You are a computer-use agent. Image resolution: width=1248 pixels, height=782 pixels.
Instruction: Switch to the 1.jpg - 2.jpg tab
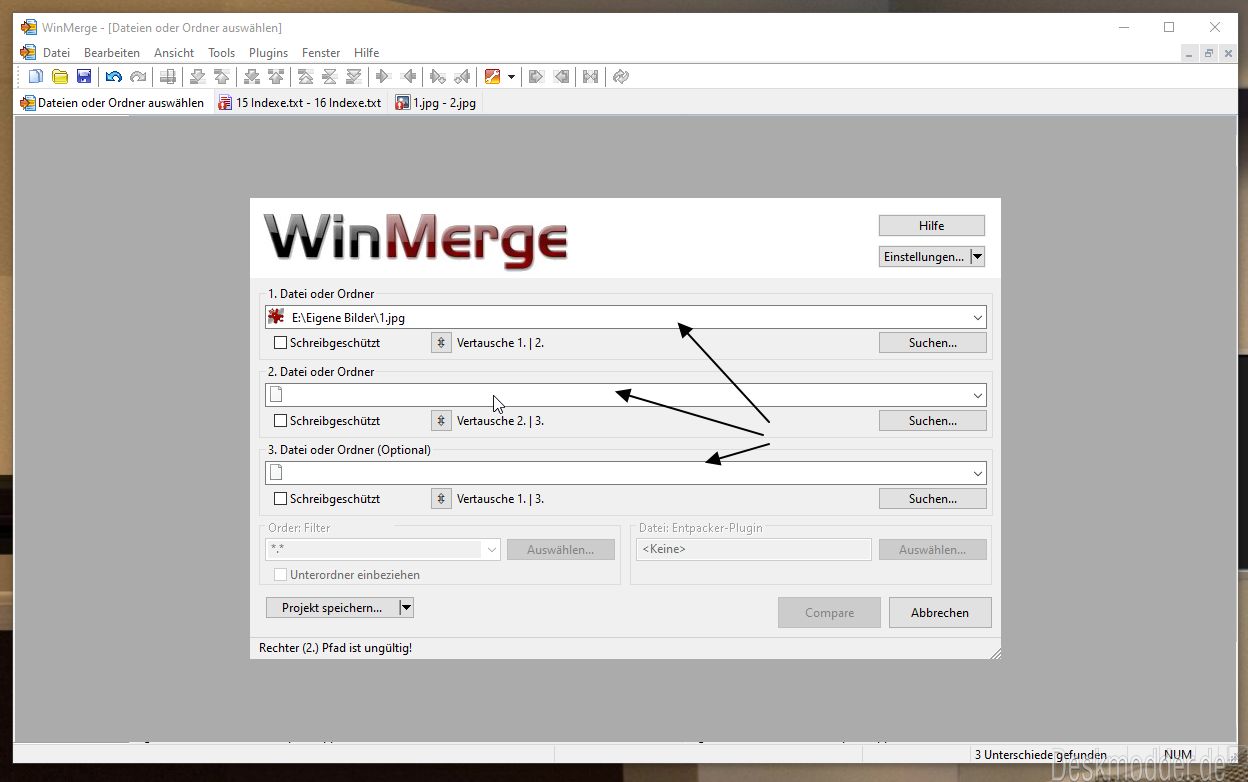436,102
